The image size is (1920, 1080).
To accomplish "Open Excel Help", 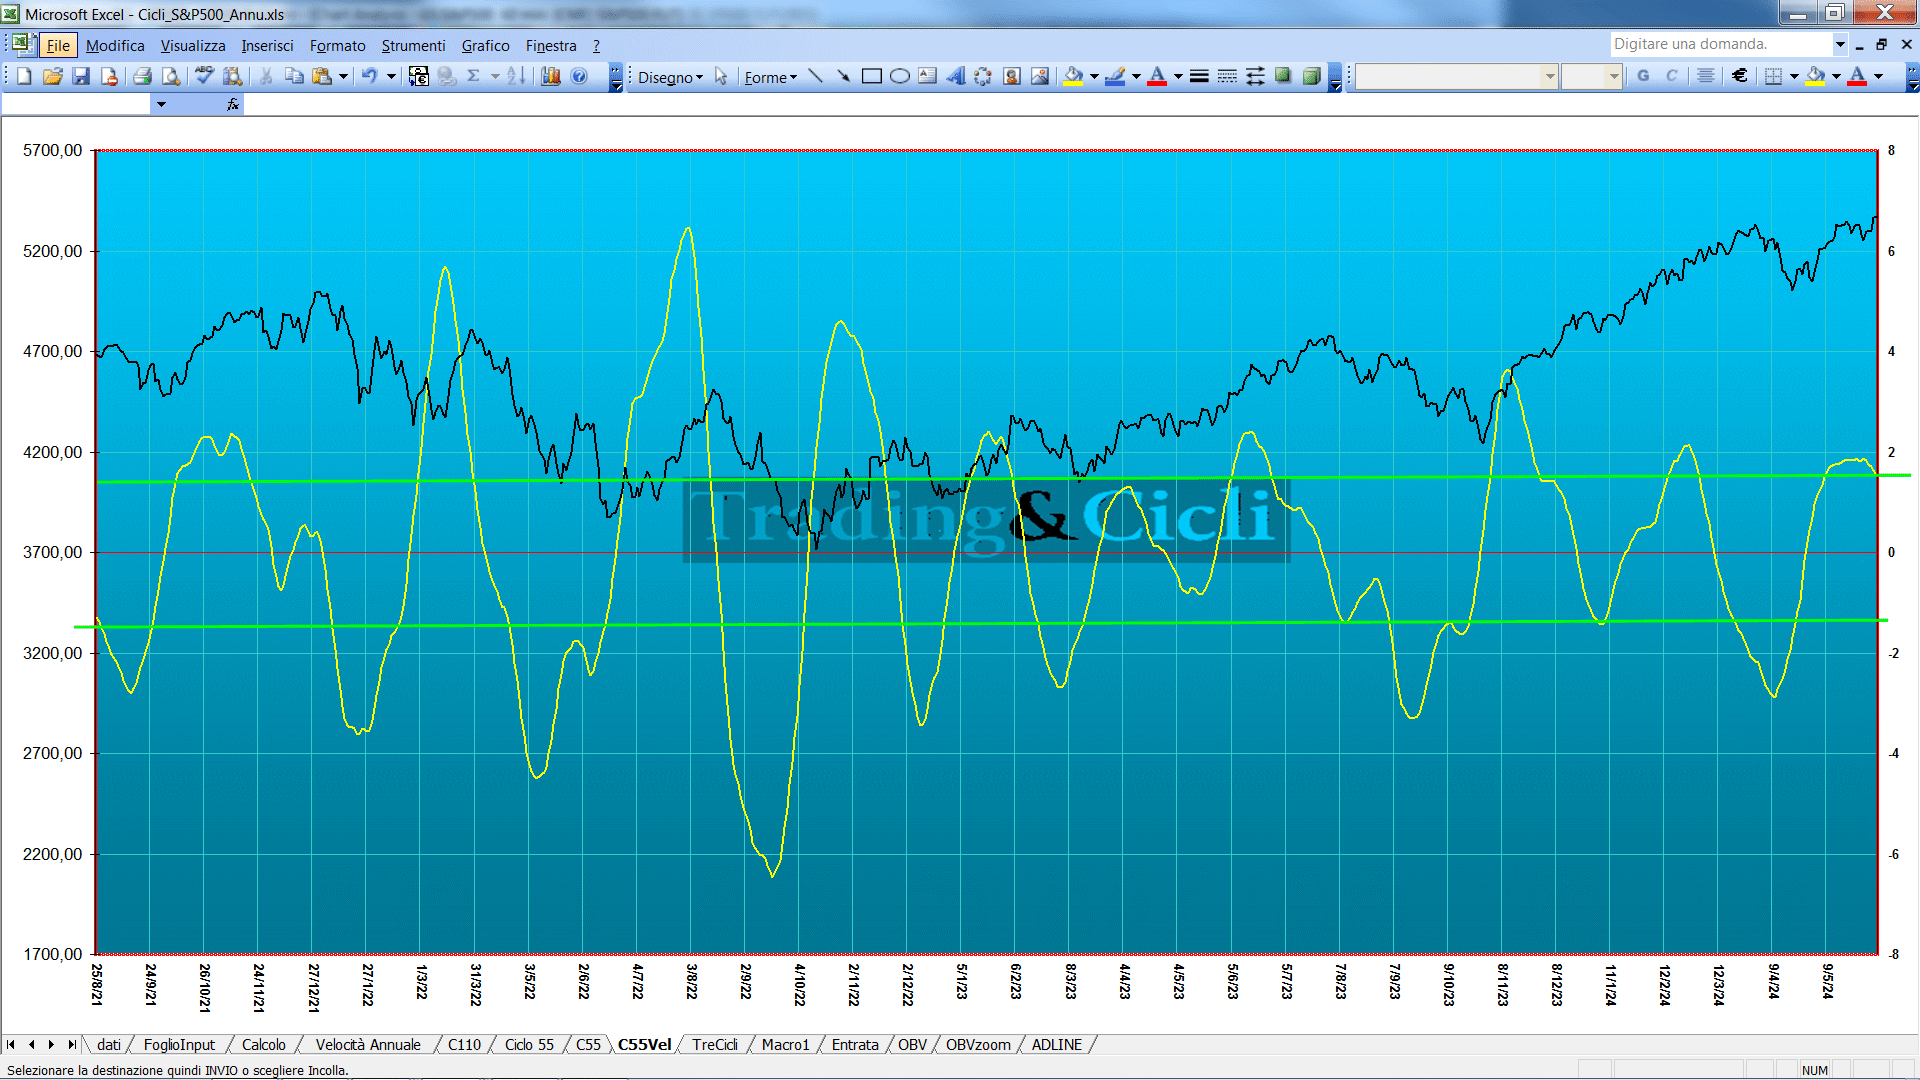I will 579,76.
